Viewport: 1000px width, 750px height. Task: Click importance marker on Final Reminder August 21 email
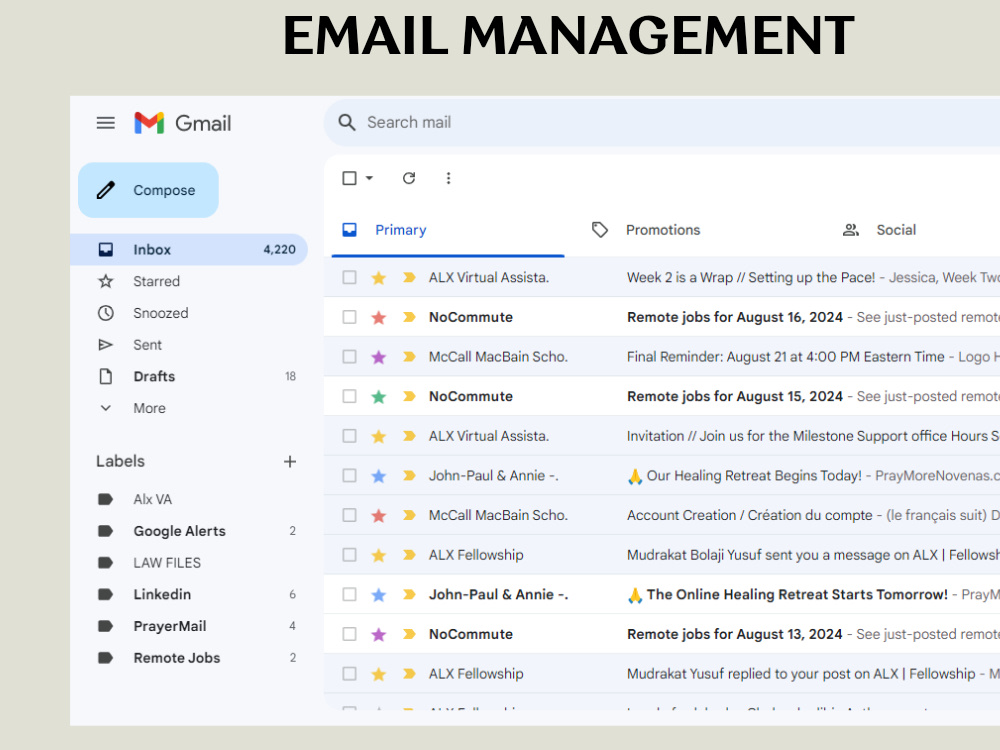pyautogui.click(x=409, y=357)
